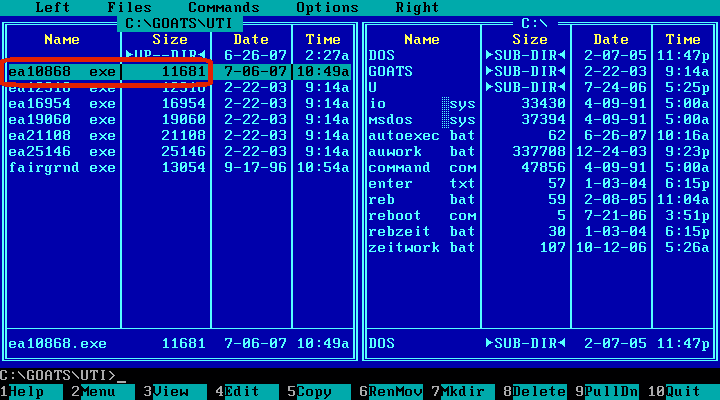Click the 9PullDn function key button
The height and width of the screenshot is (400, 720).
(x=607, y=392)
